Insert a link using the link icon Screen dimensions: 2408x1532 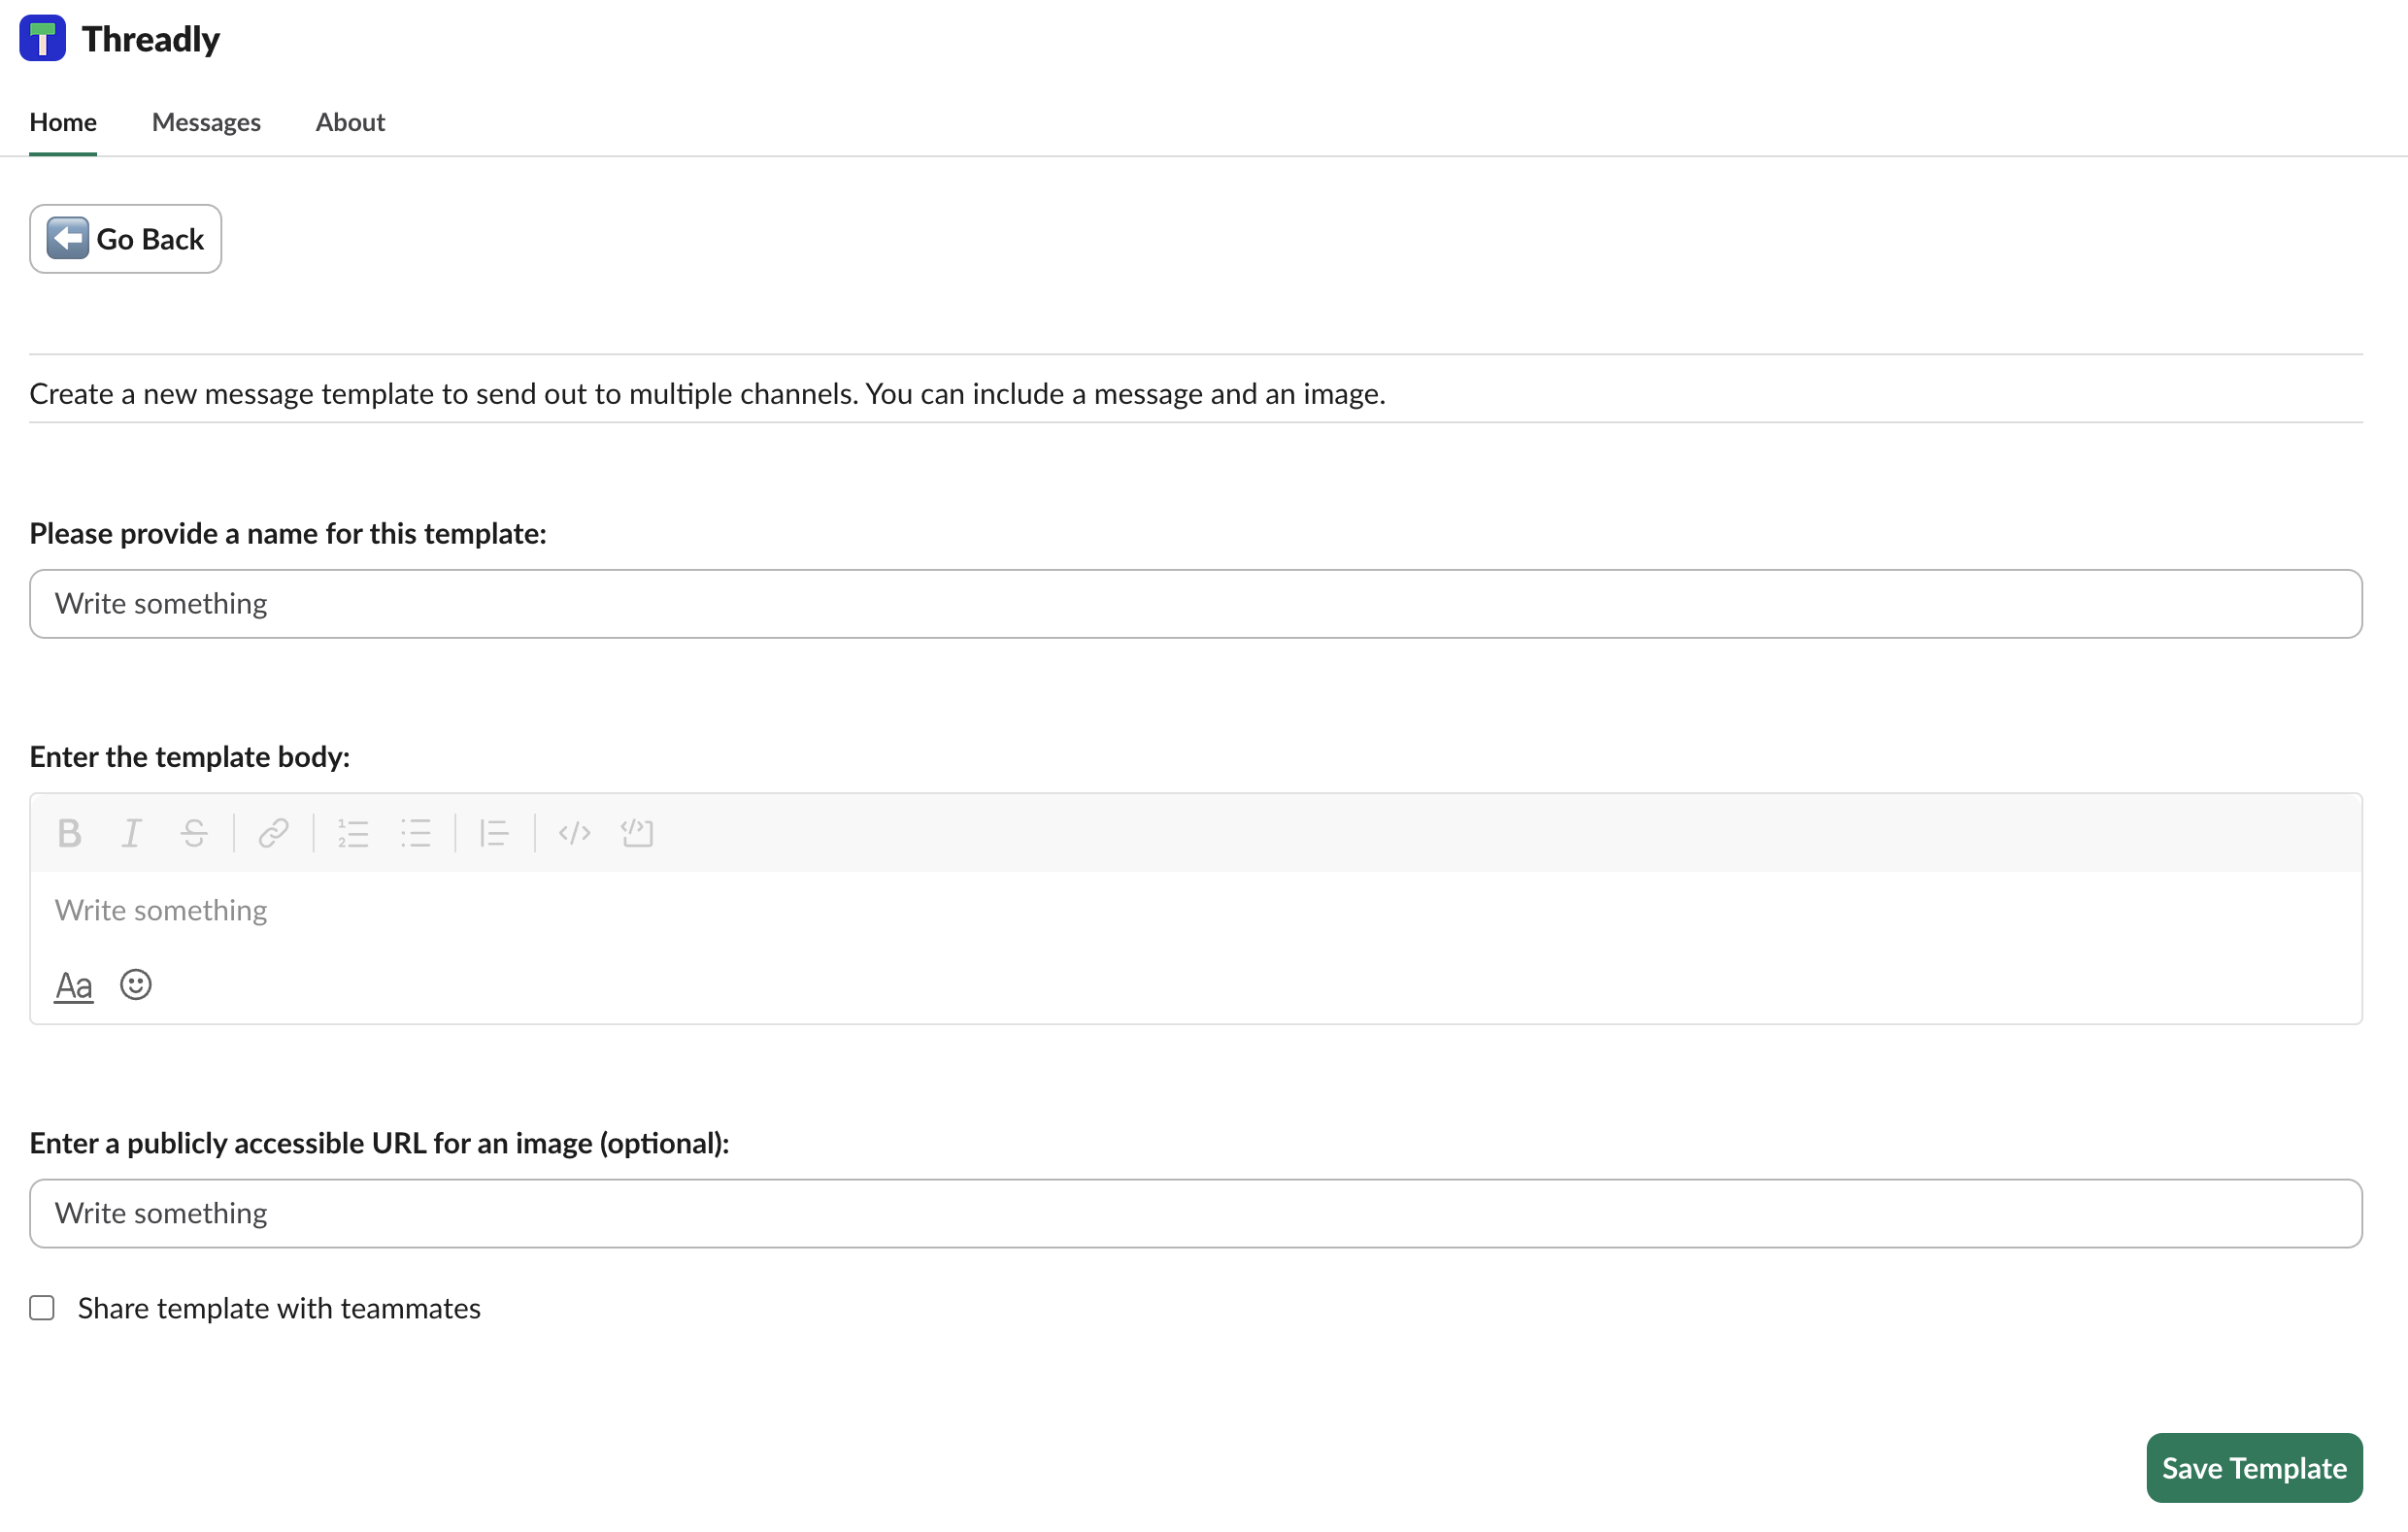coord(273,833)
